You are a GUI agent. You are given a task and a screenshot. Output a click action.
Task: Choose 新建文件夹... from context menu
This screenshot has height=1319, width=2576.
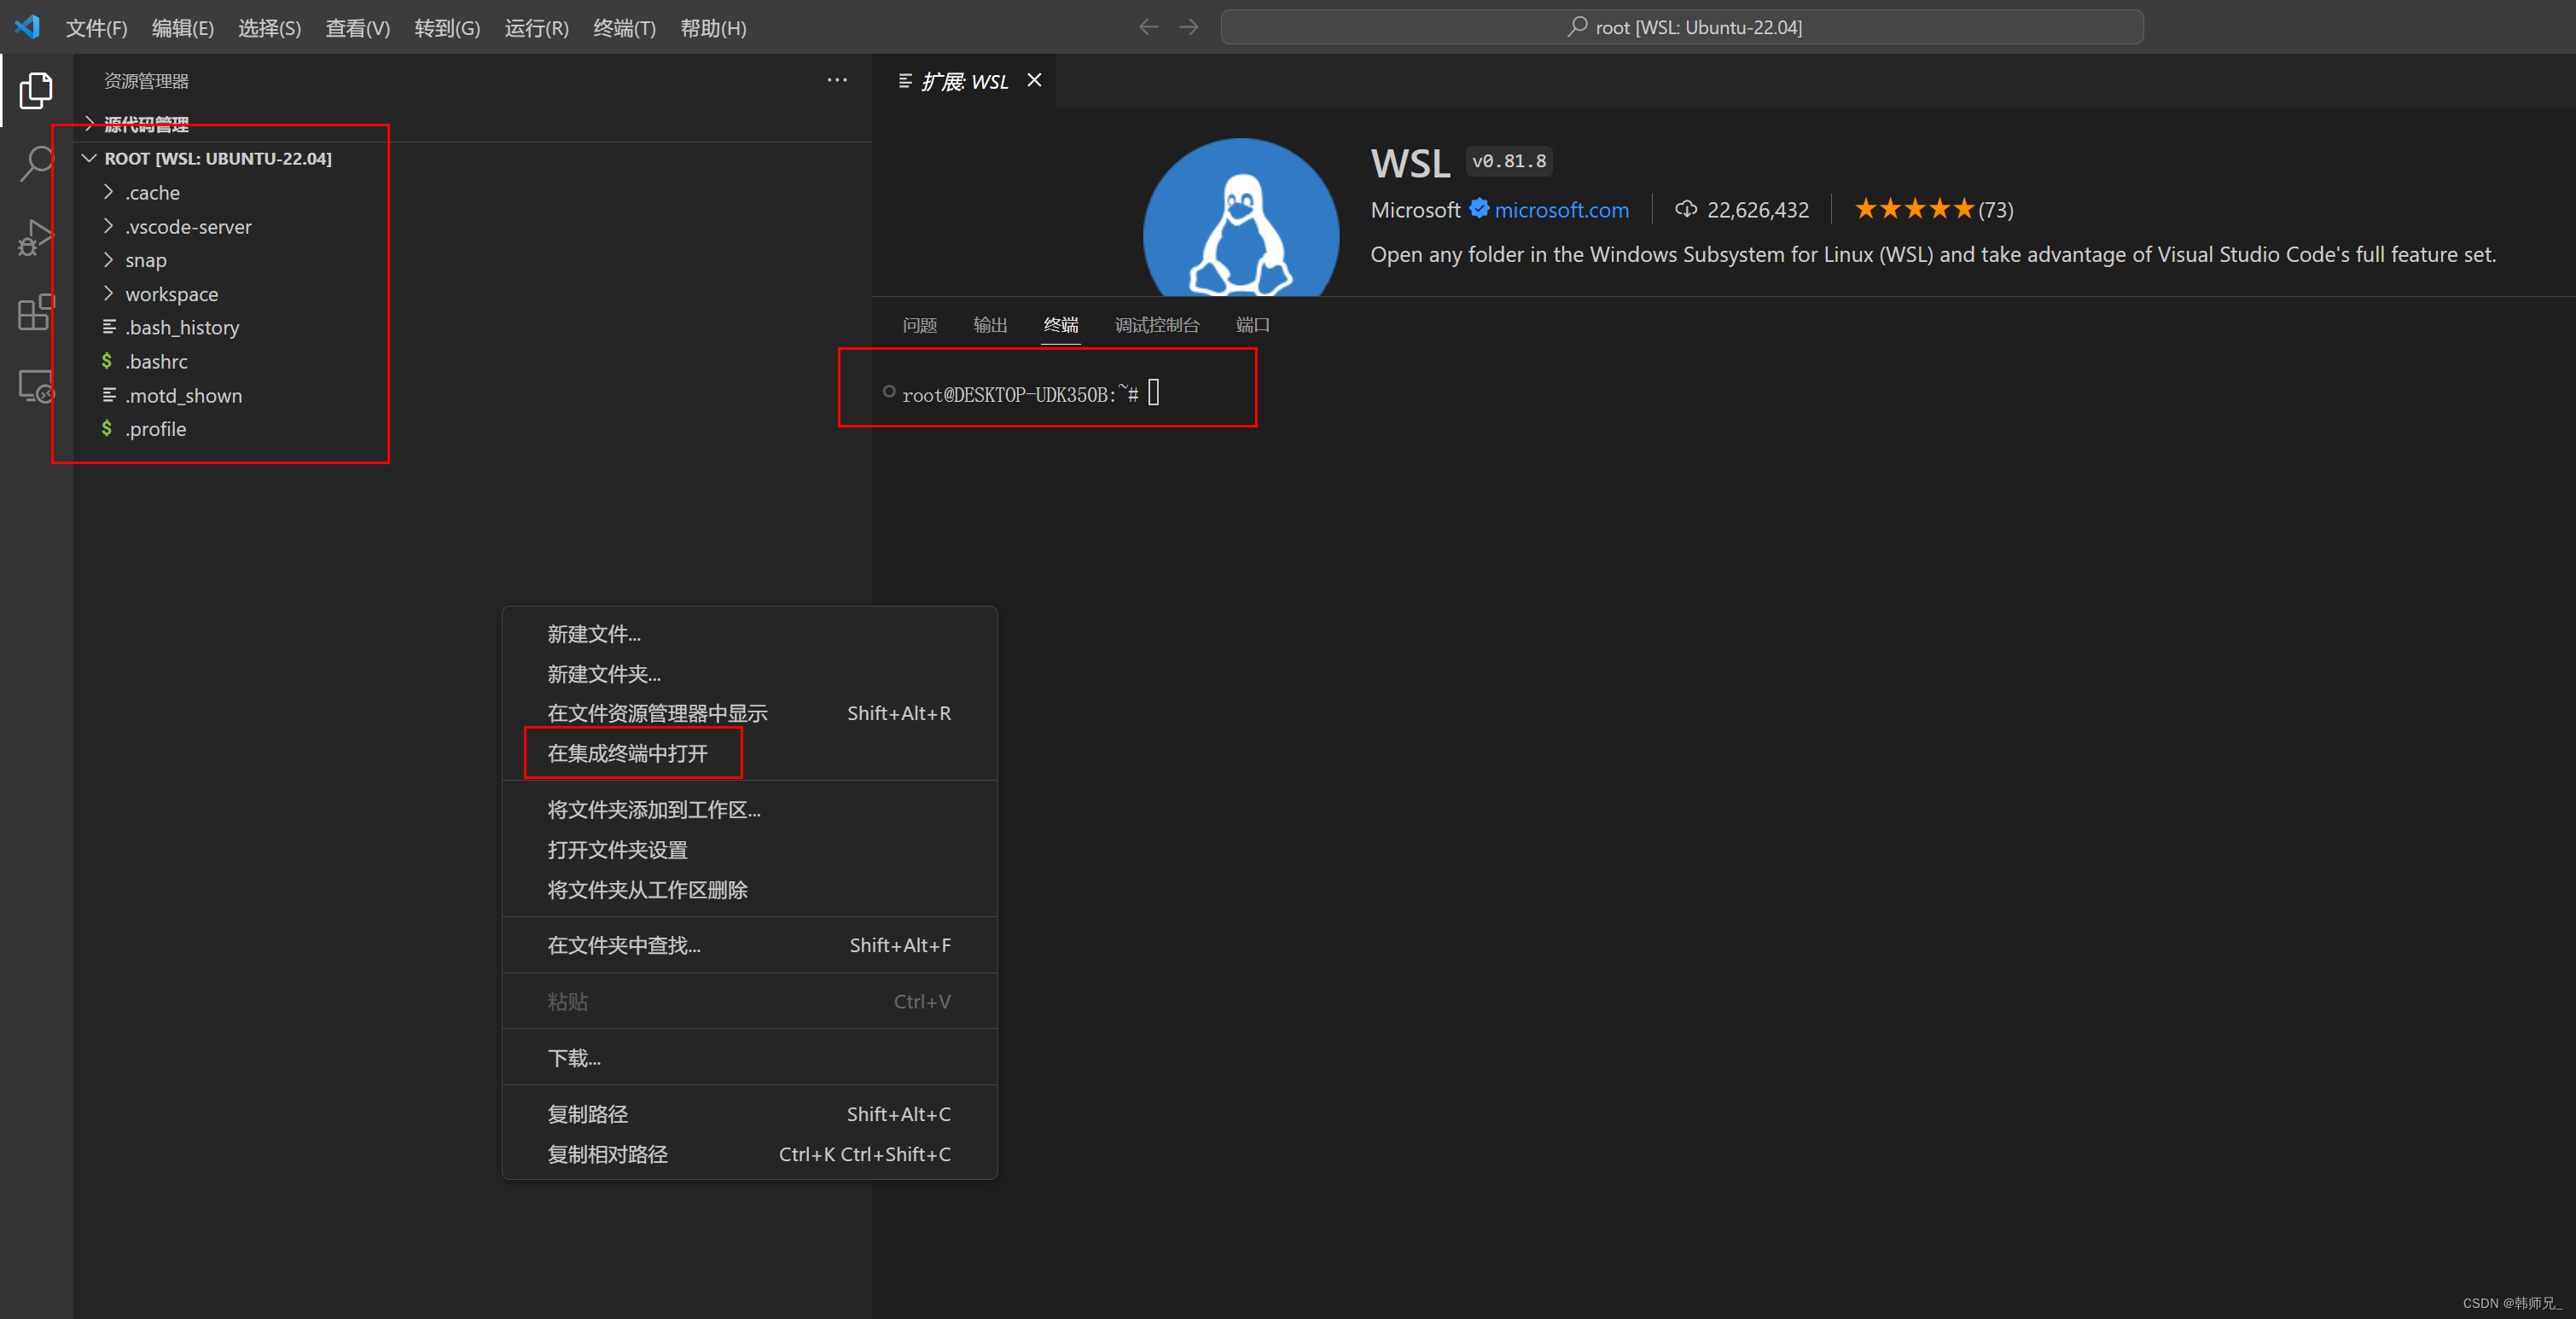750,674
